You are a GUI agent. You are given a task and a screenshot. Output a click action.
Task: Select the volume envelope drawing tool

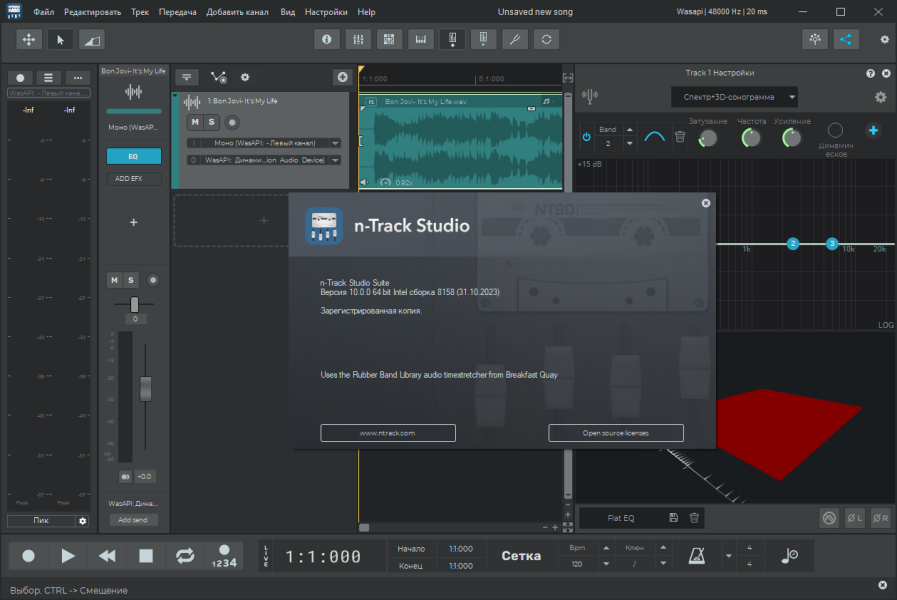coord(92,39)
